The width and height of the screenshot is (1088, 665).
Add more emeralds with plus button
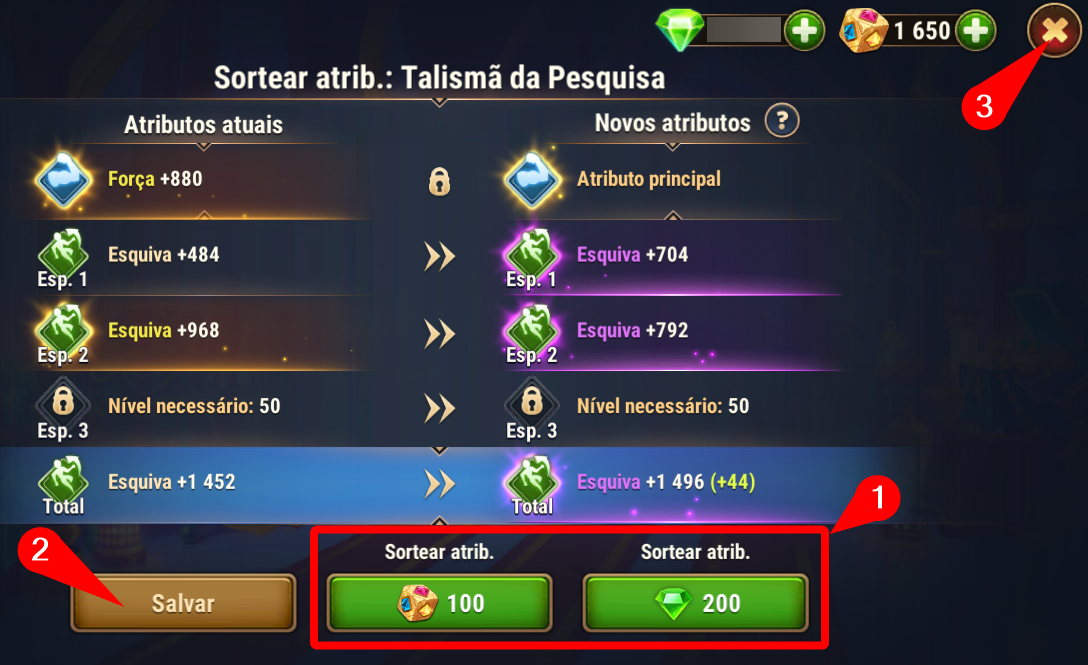click(x=804, y=31)
